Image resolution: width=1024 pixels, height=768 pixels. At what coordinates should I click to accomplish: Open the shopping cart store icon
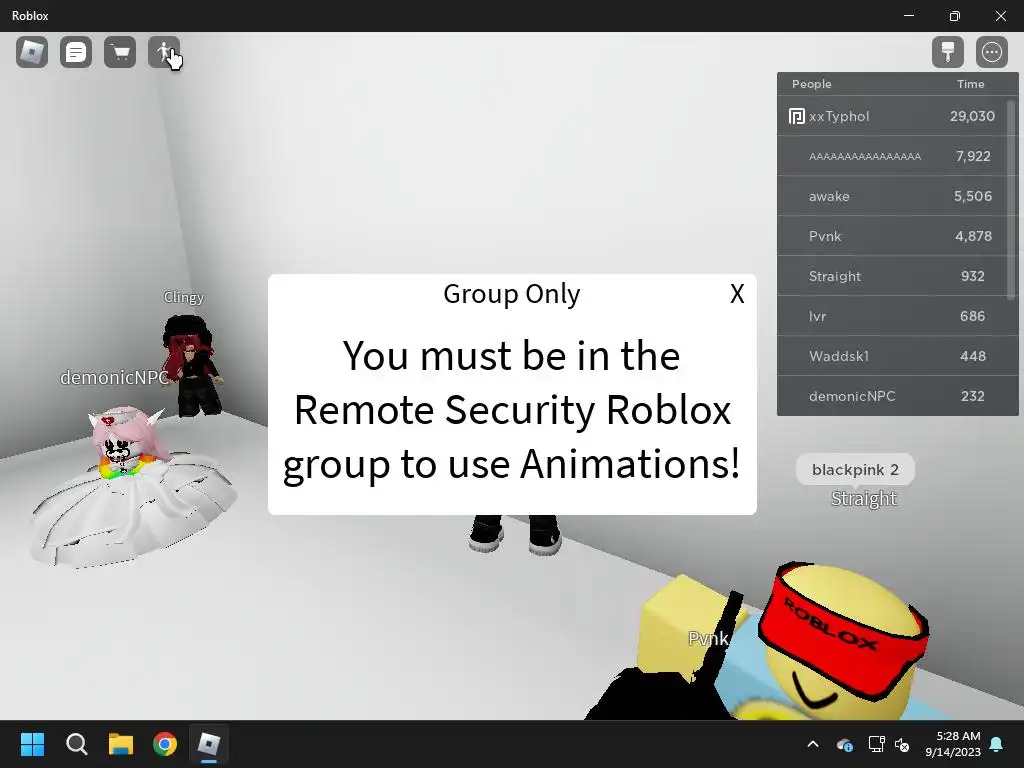click(x=120, y=52)
